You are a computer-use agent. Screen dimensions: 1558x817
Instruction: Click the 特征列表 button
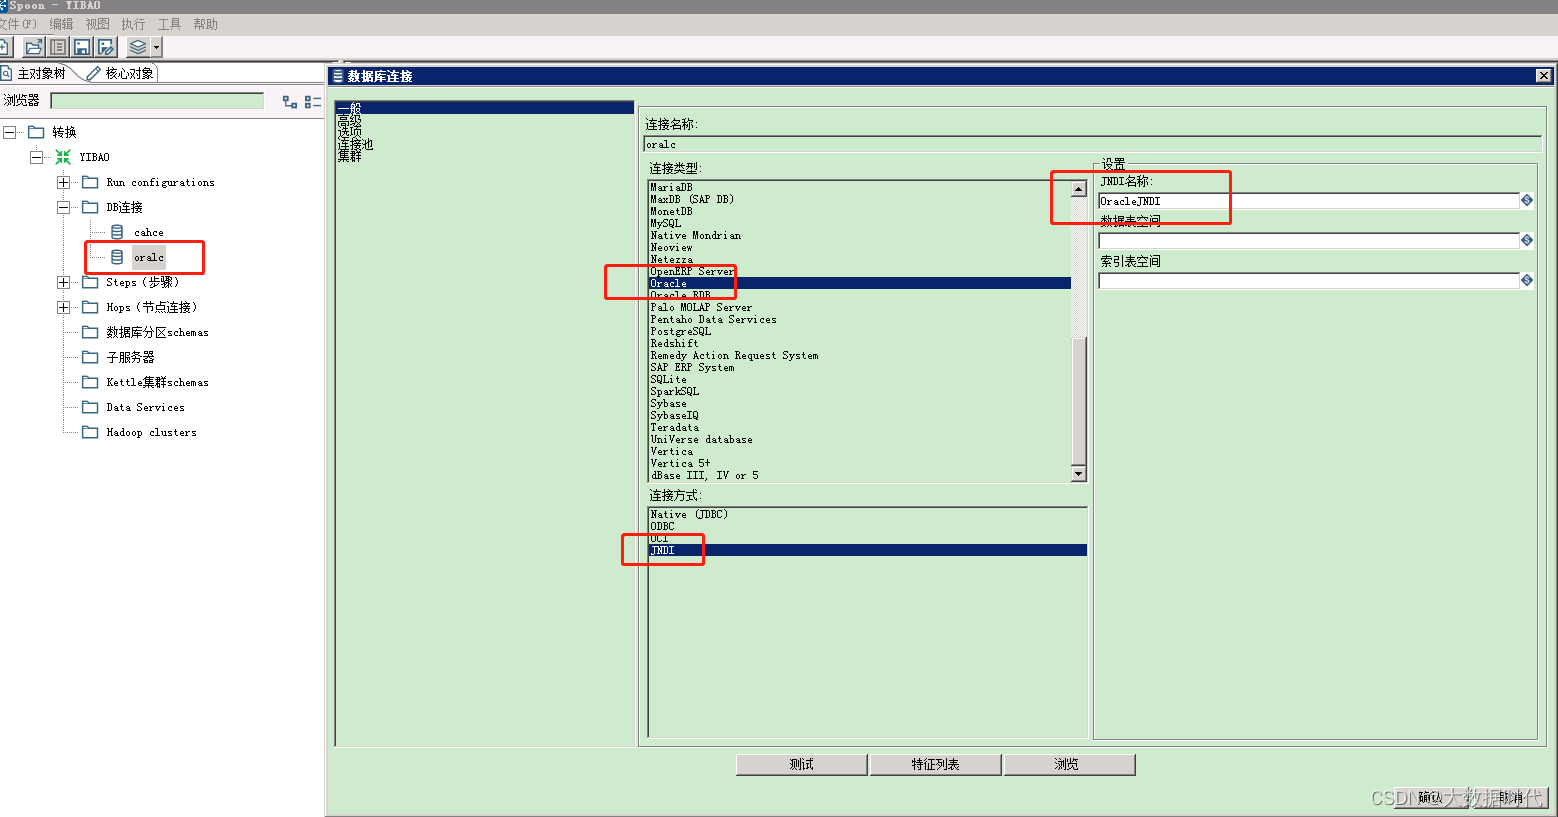click(934, 764)
